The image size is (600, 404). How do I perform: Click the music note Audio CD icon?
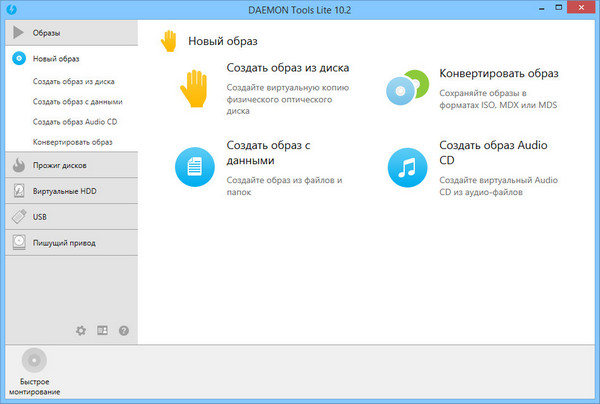point(407,168)
